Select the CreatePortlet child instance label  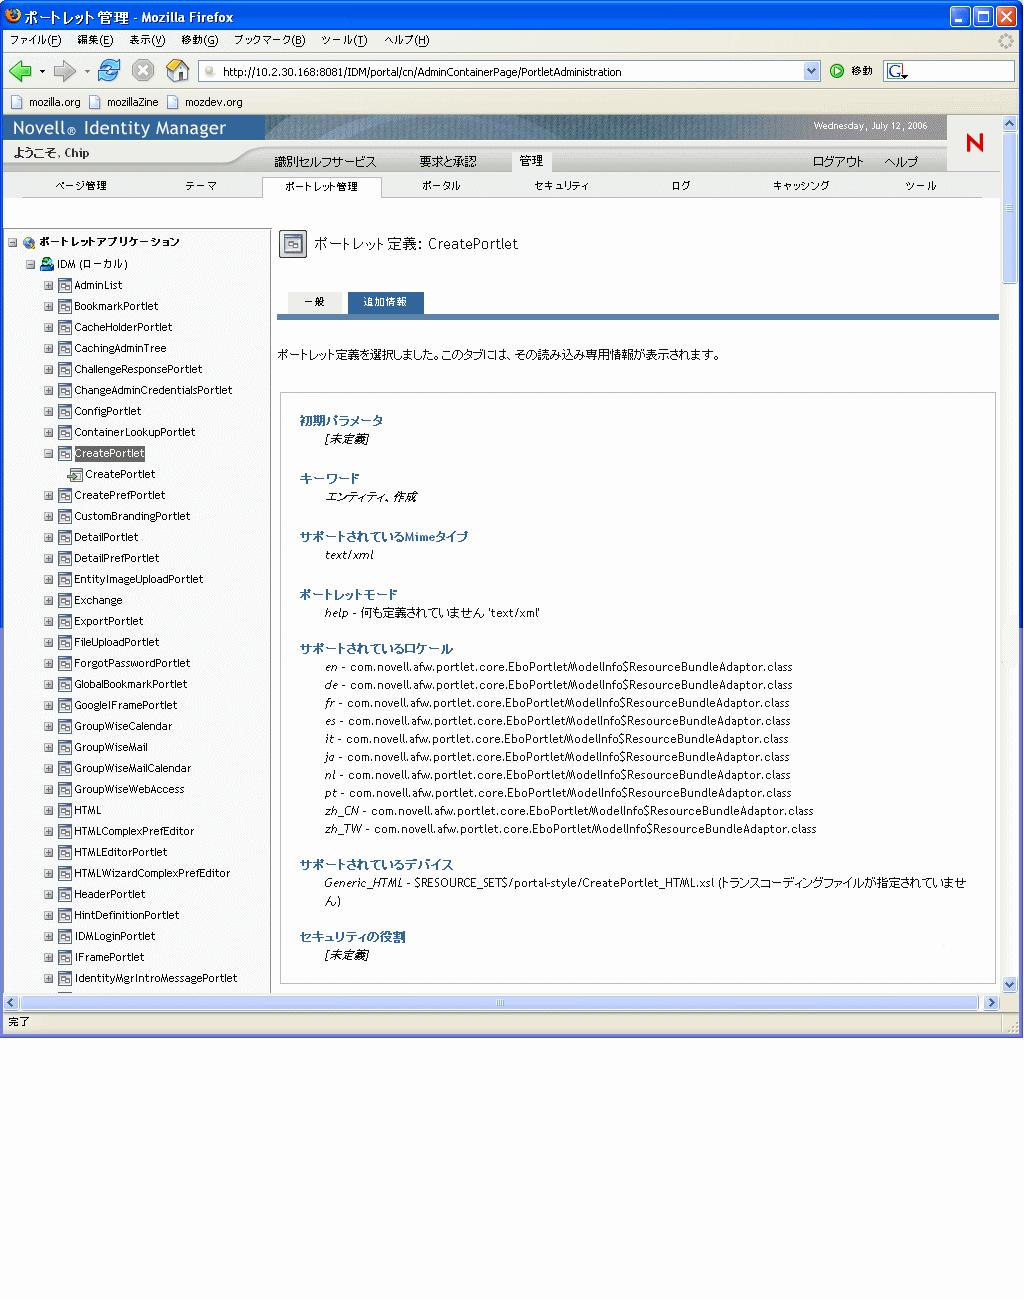pyautogui.click(x=120, y=475)
